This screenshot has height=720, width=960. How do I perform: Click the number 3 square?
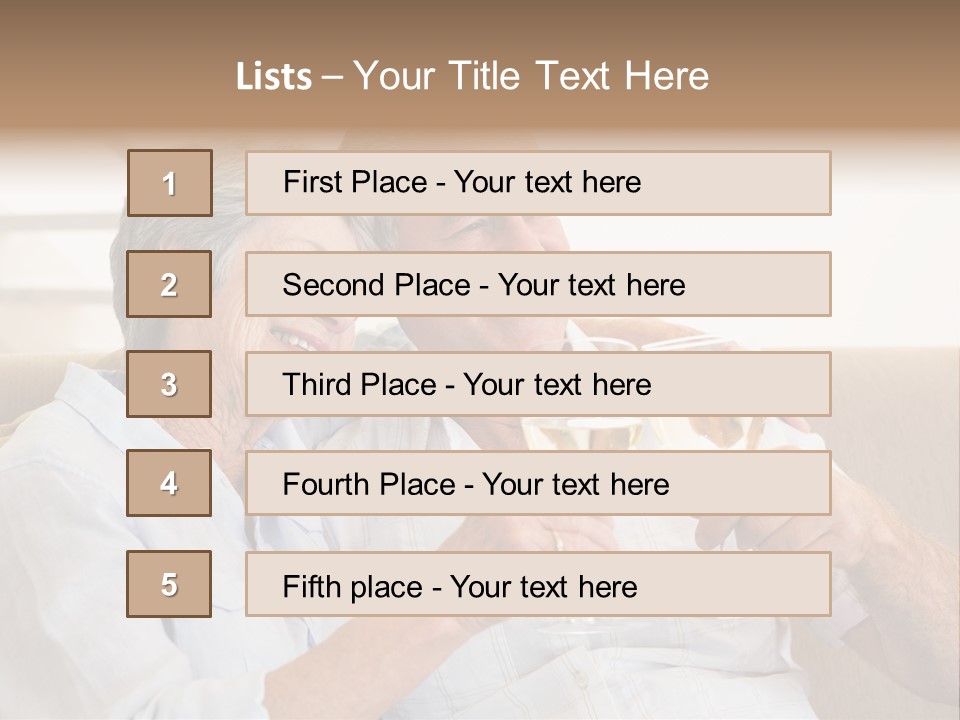click(x=169, y=384)
